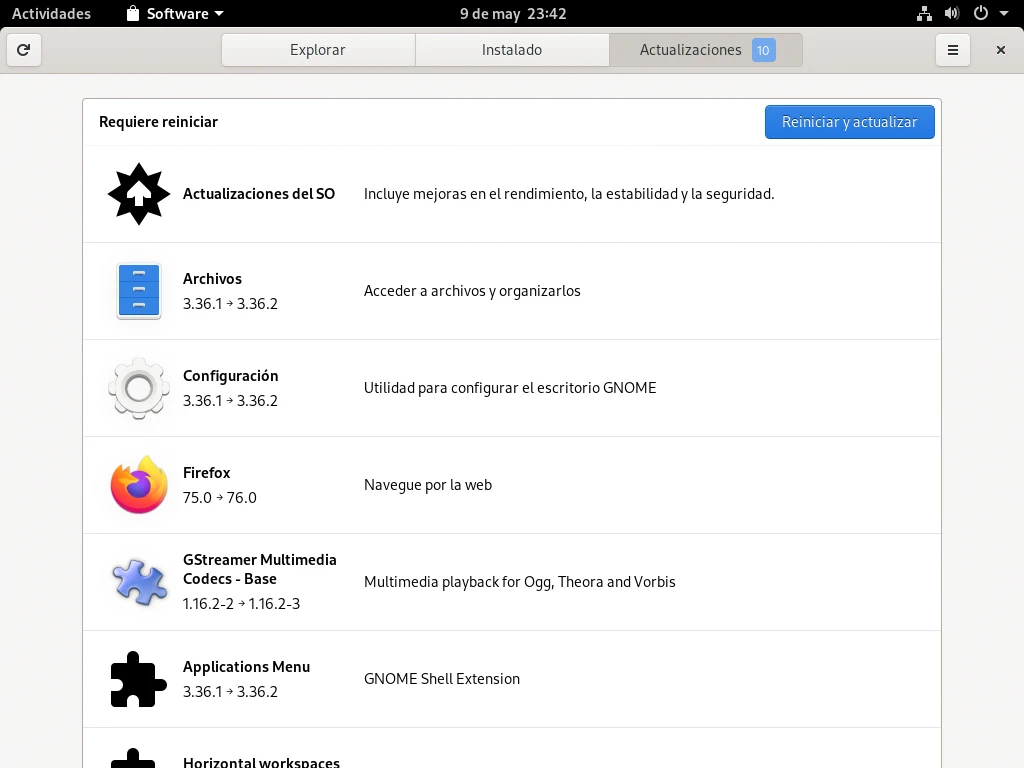Open the hamburger menu button
Image resolution: width=1024 pixels, height=768 pixels.
953,50
